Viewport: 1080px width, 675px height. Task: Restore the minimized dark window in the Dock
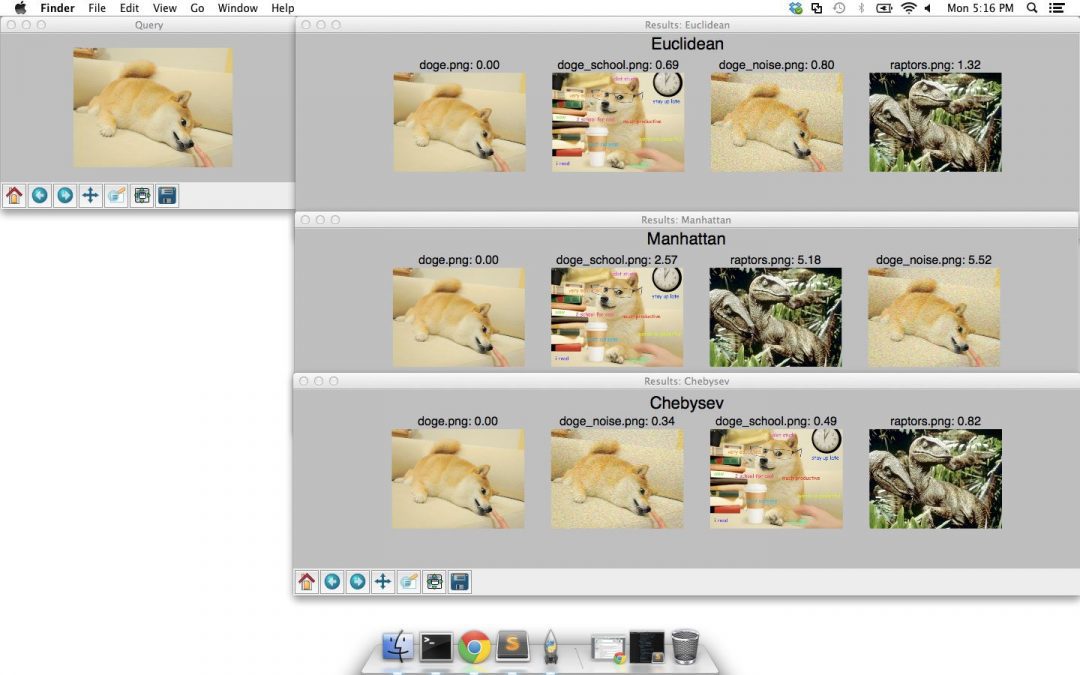click(647, 647)
